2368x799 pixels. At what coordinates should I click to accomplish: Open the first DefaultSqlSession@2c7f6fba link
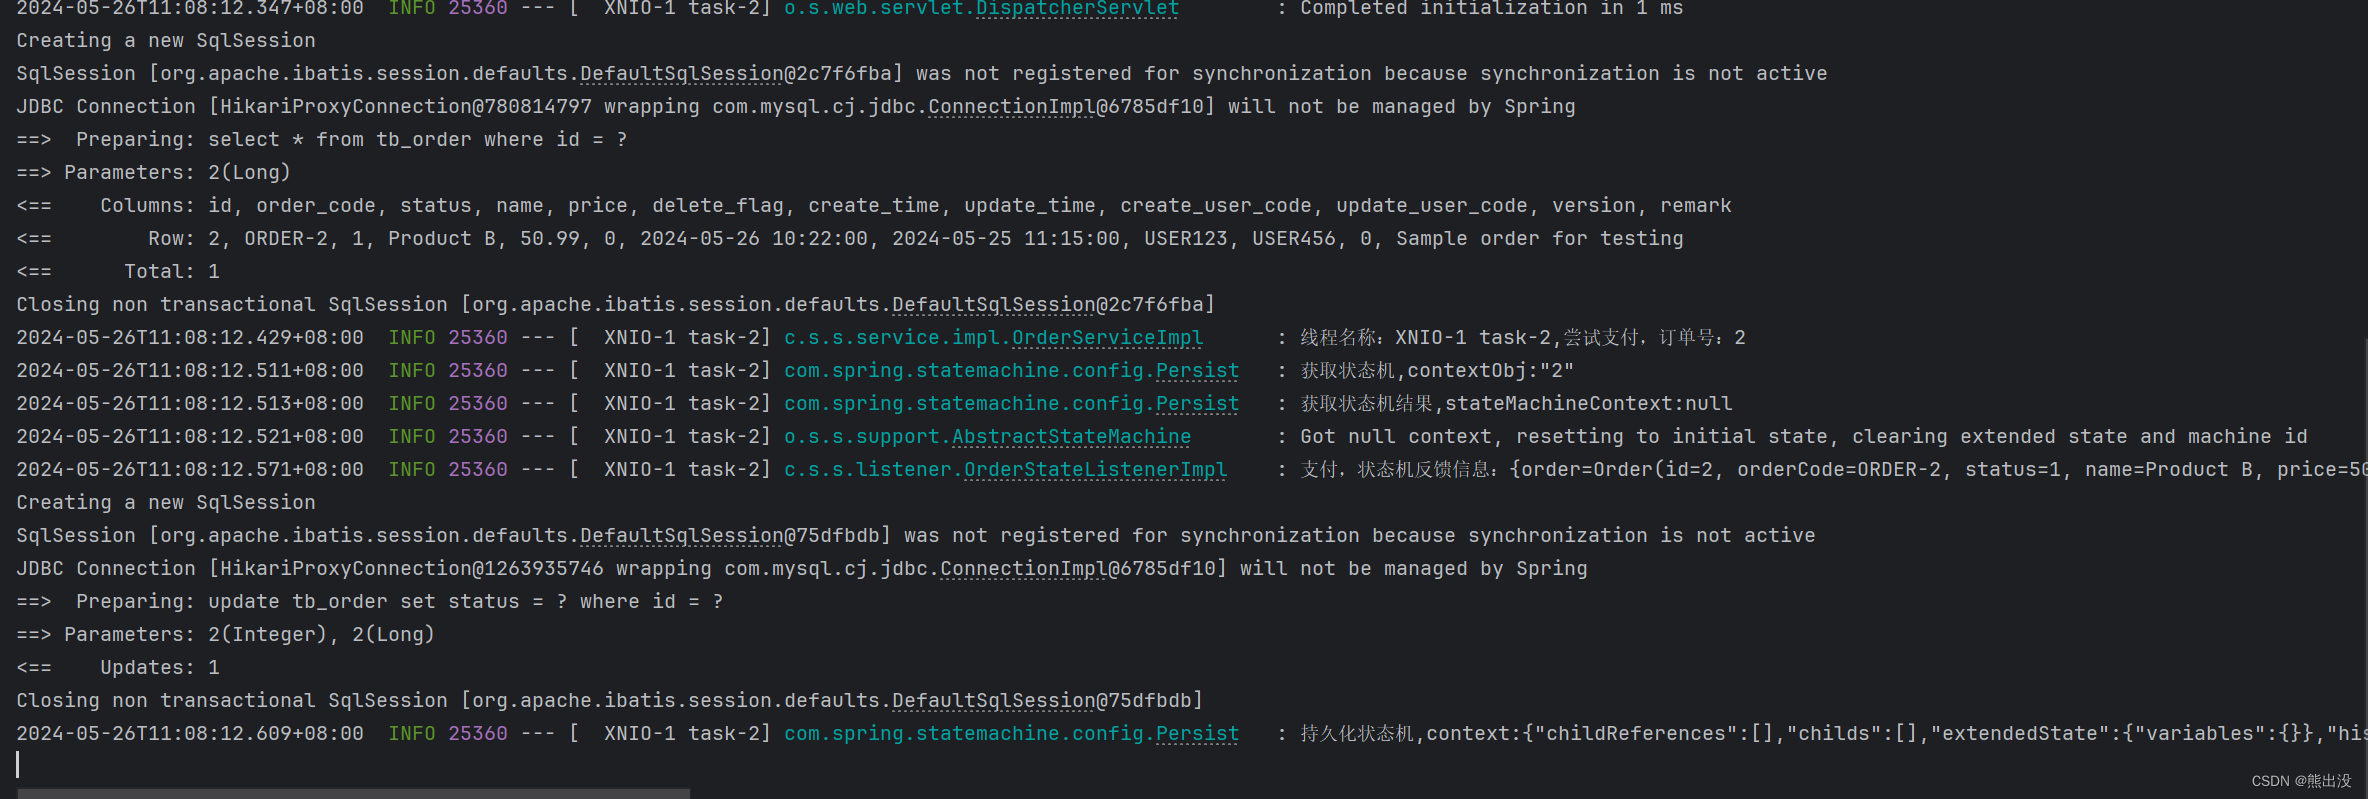(x=735, y=74)
